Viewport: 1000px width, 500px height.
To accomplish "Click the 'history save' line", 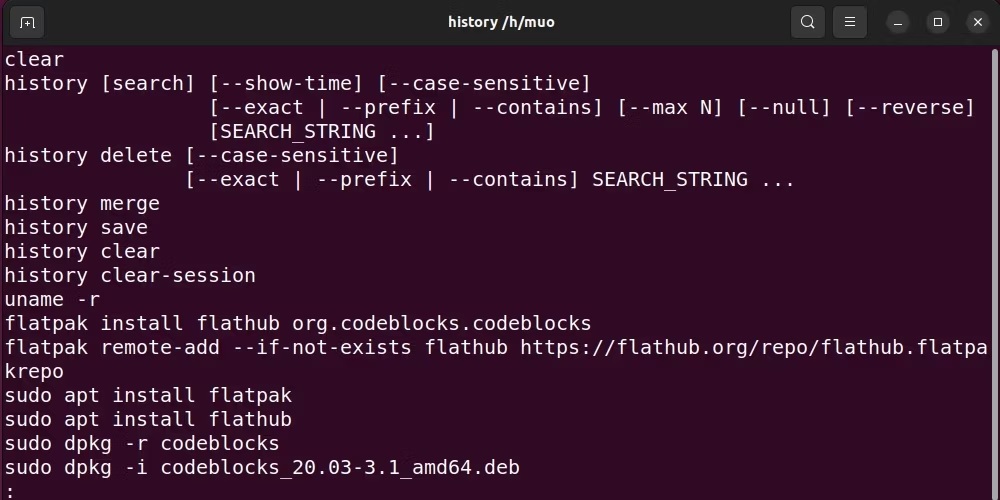I will pyautogui.click(x=76, y=227).
